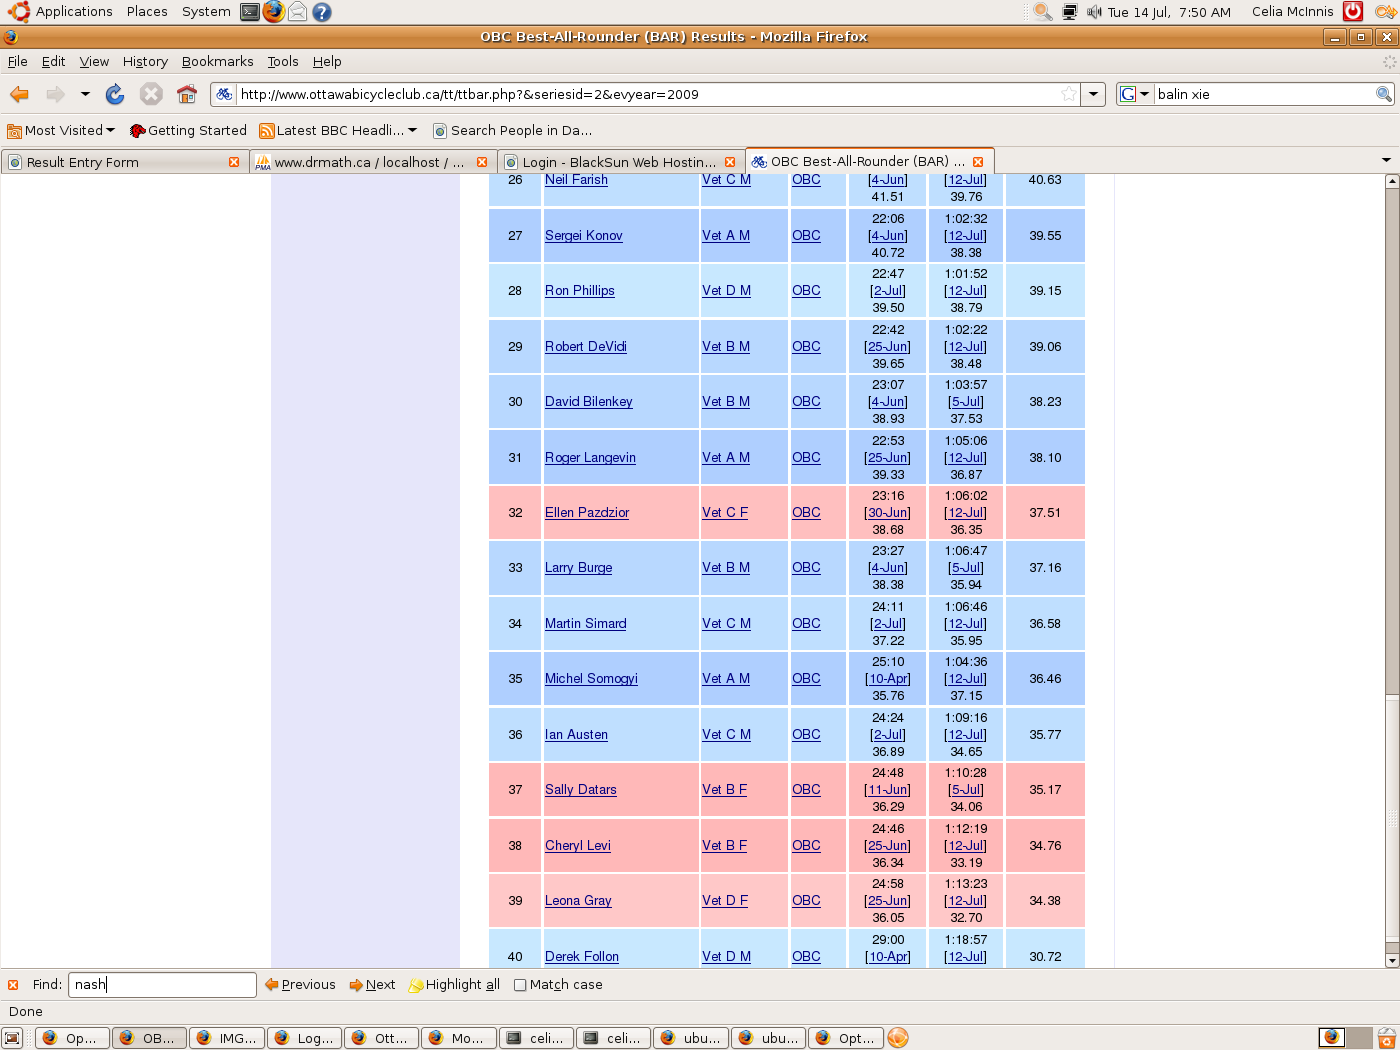This screenshot has height=1050, width=1400.
Task: Click into the Find text field
Action: 162,985
